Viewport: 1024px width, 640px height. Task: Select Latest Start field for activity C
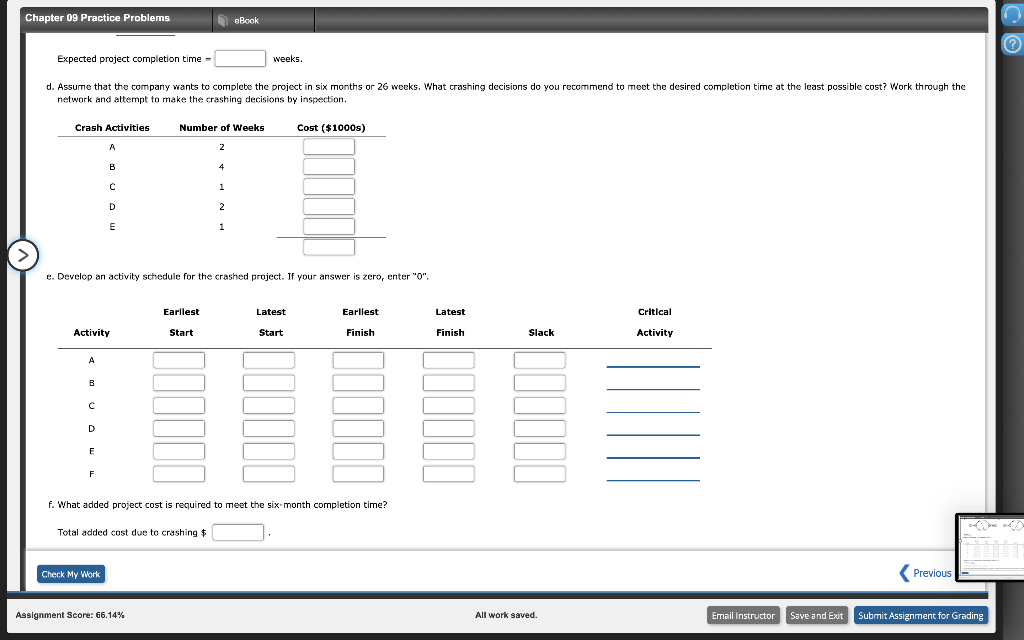(268, 406)
